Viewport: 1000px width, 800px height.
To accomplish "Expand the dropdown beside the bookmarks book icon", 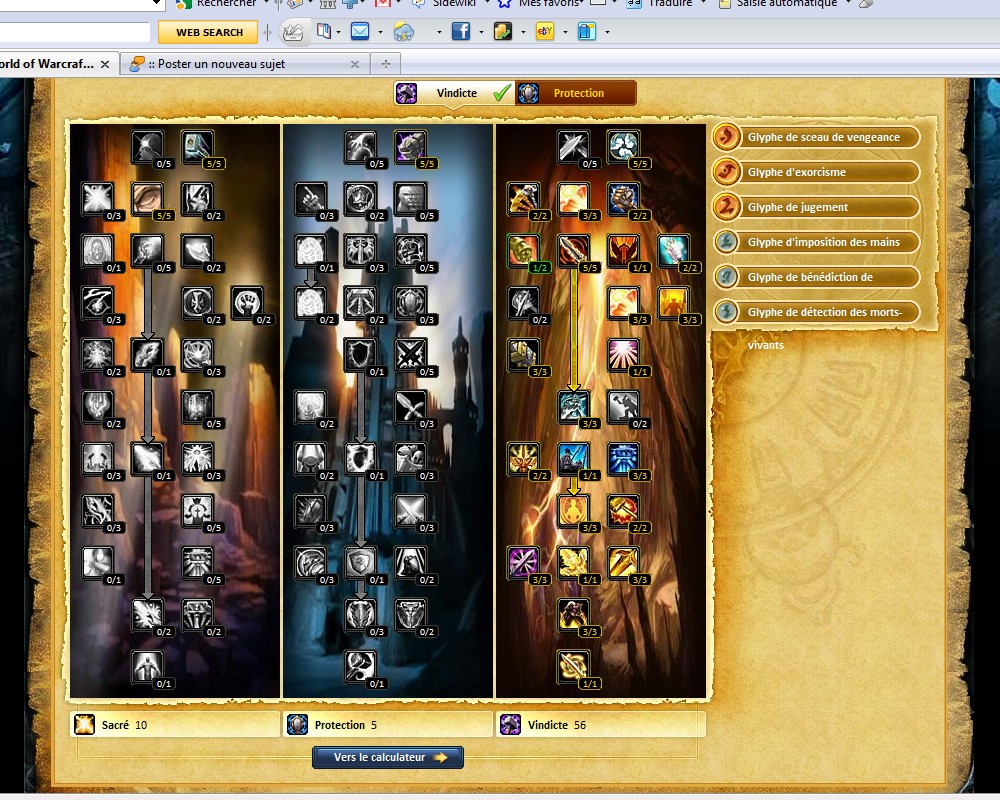I will pos(338,32).
